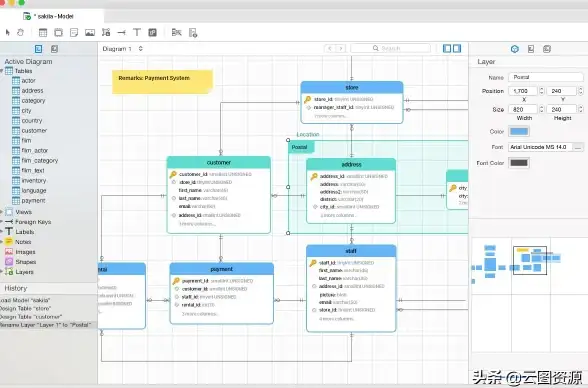Click the export SQL toolbar icon

coord(193,33)
